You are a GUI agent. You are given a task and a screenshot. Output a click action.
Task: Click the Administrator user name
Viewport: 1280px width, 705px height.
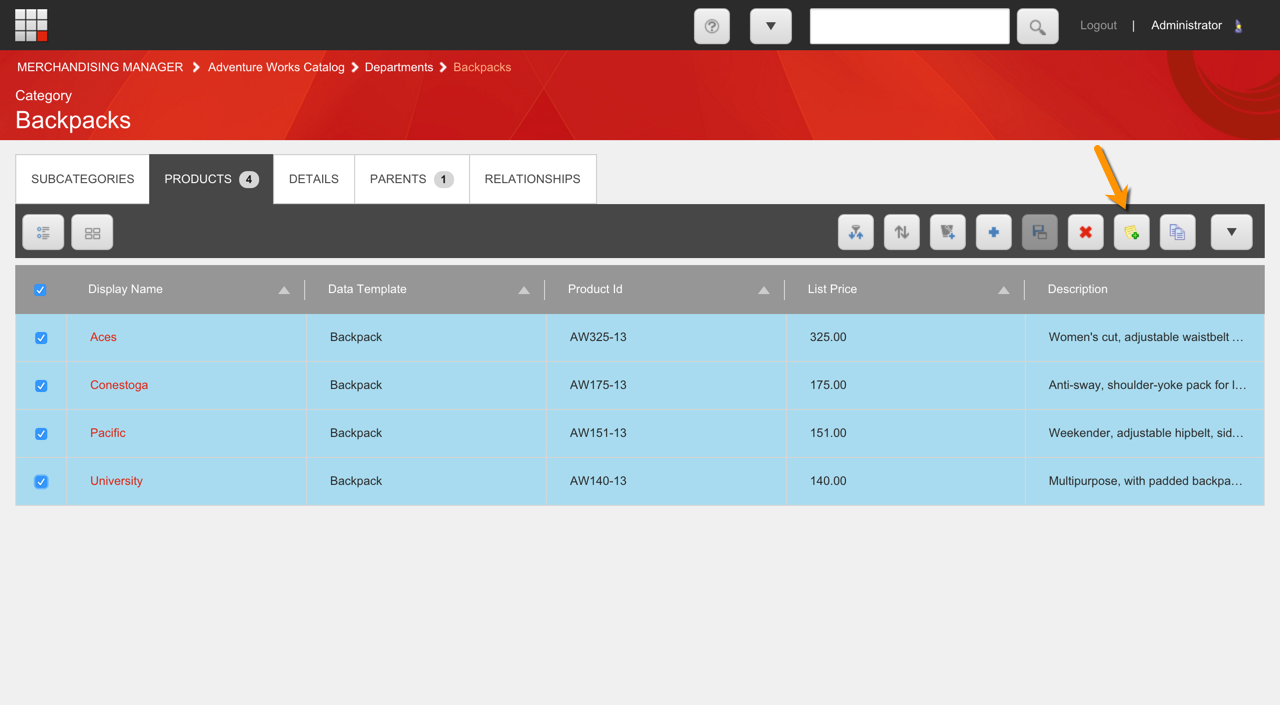pos(1186,25)
